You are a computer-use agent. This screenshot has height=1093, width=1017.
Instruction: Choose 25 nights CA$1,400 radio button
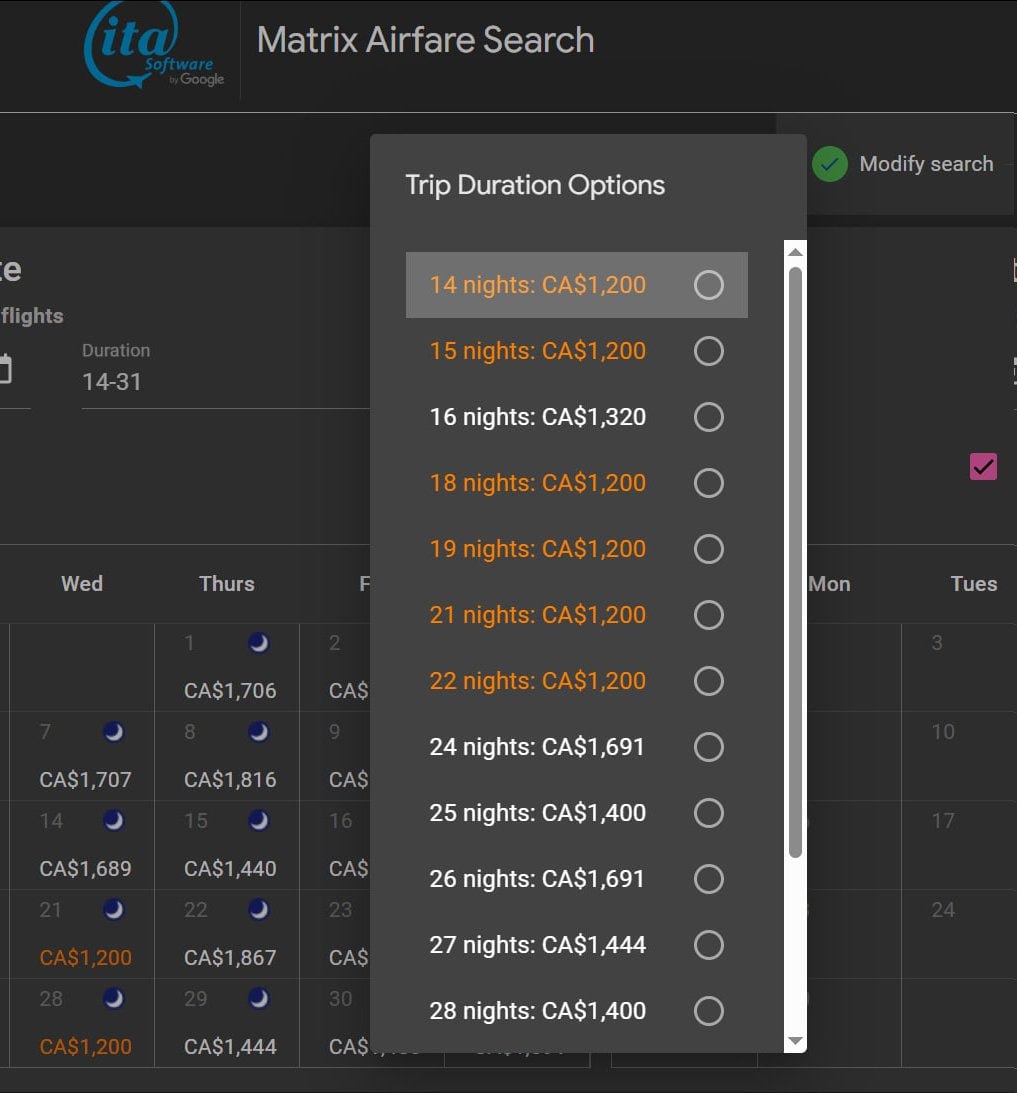709,813
